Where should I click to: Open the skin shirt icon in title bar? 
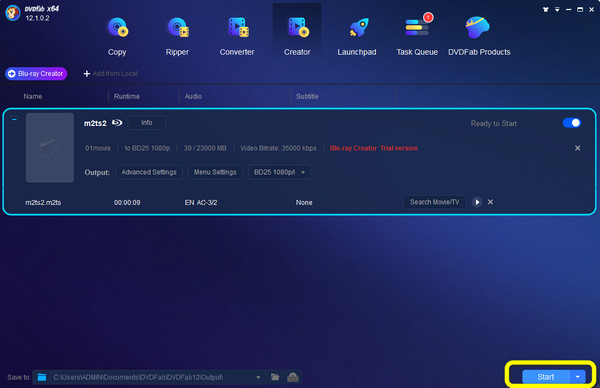[546, 10]
